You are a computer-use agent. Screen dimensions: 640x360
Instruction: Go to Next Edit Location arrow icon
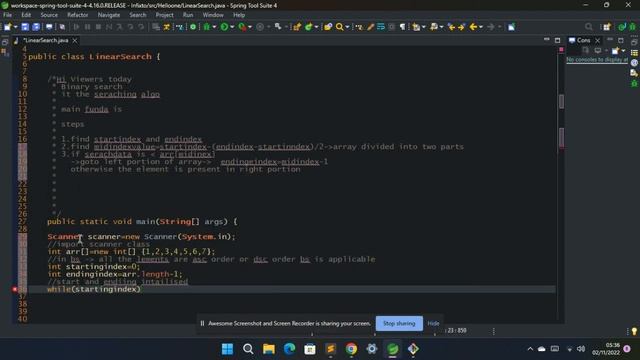coord(461,27)
